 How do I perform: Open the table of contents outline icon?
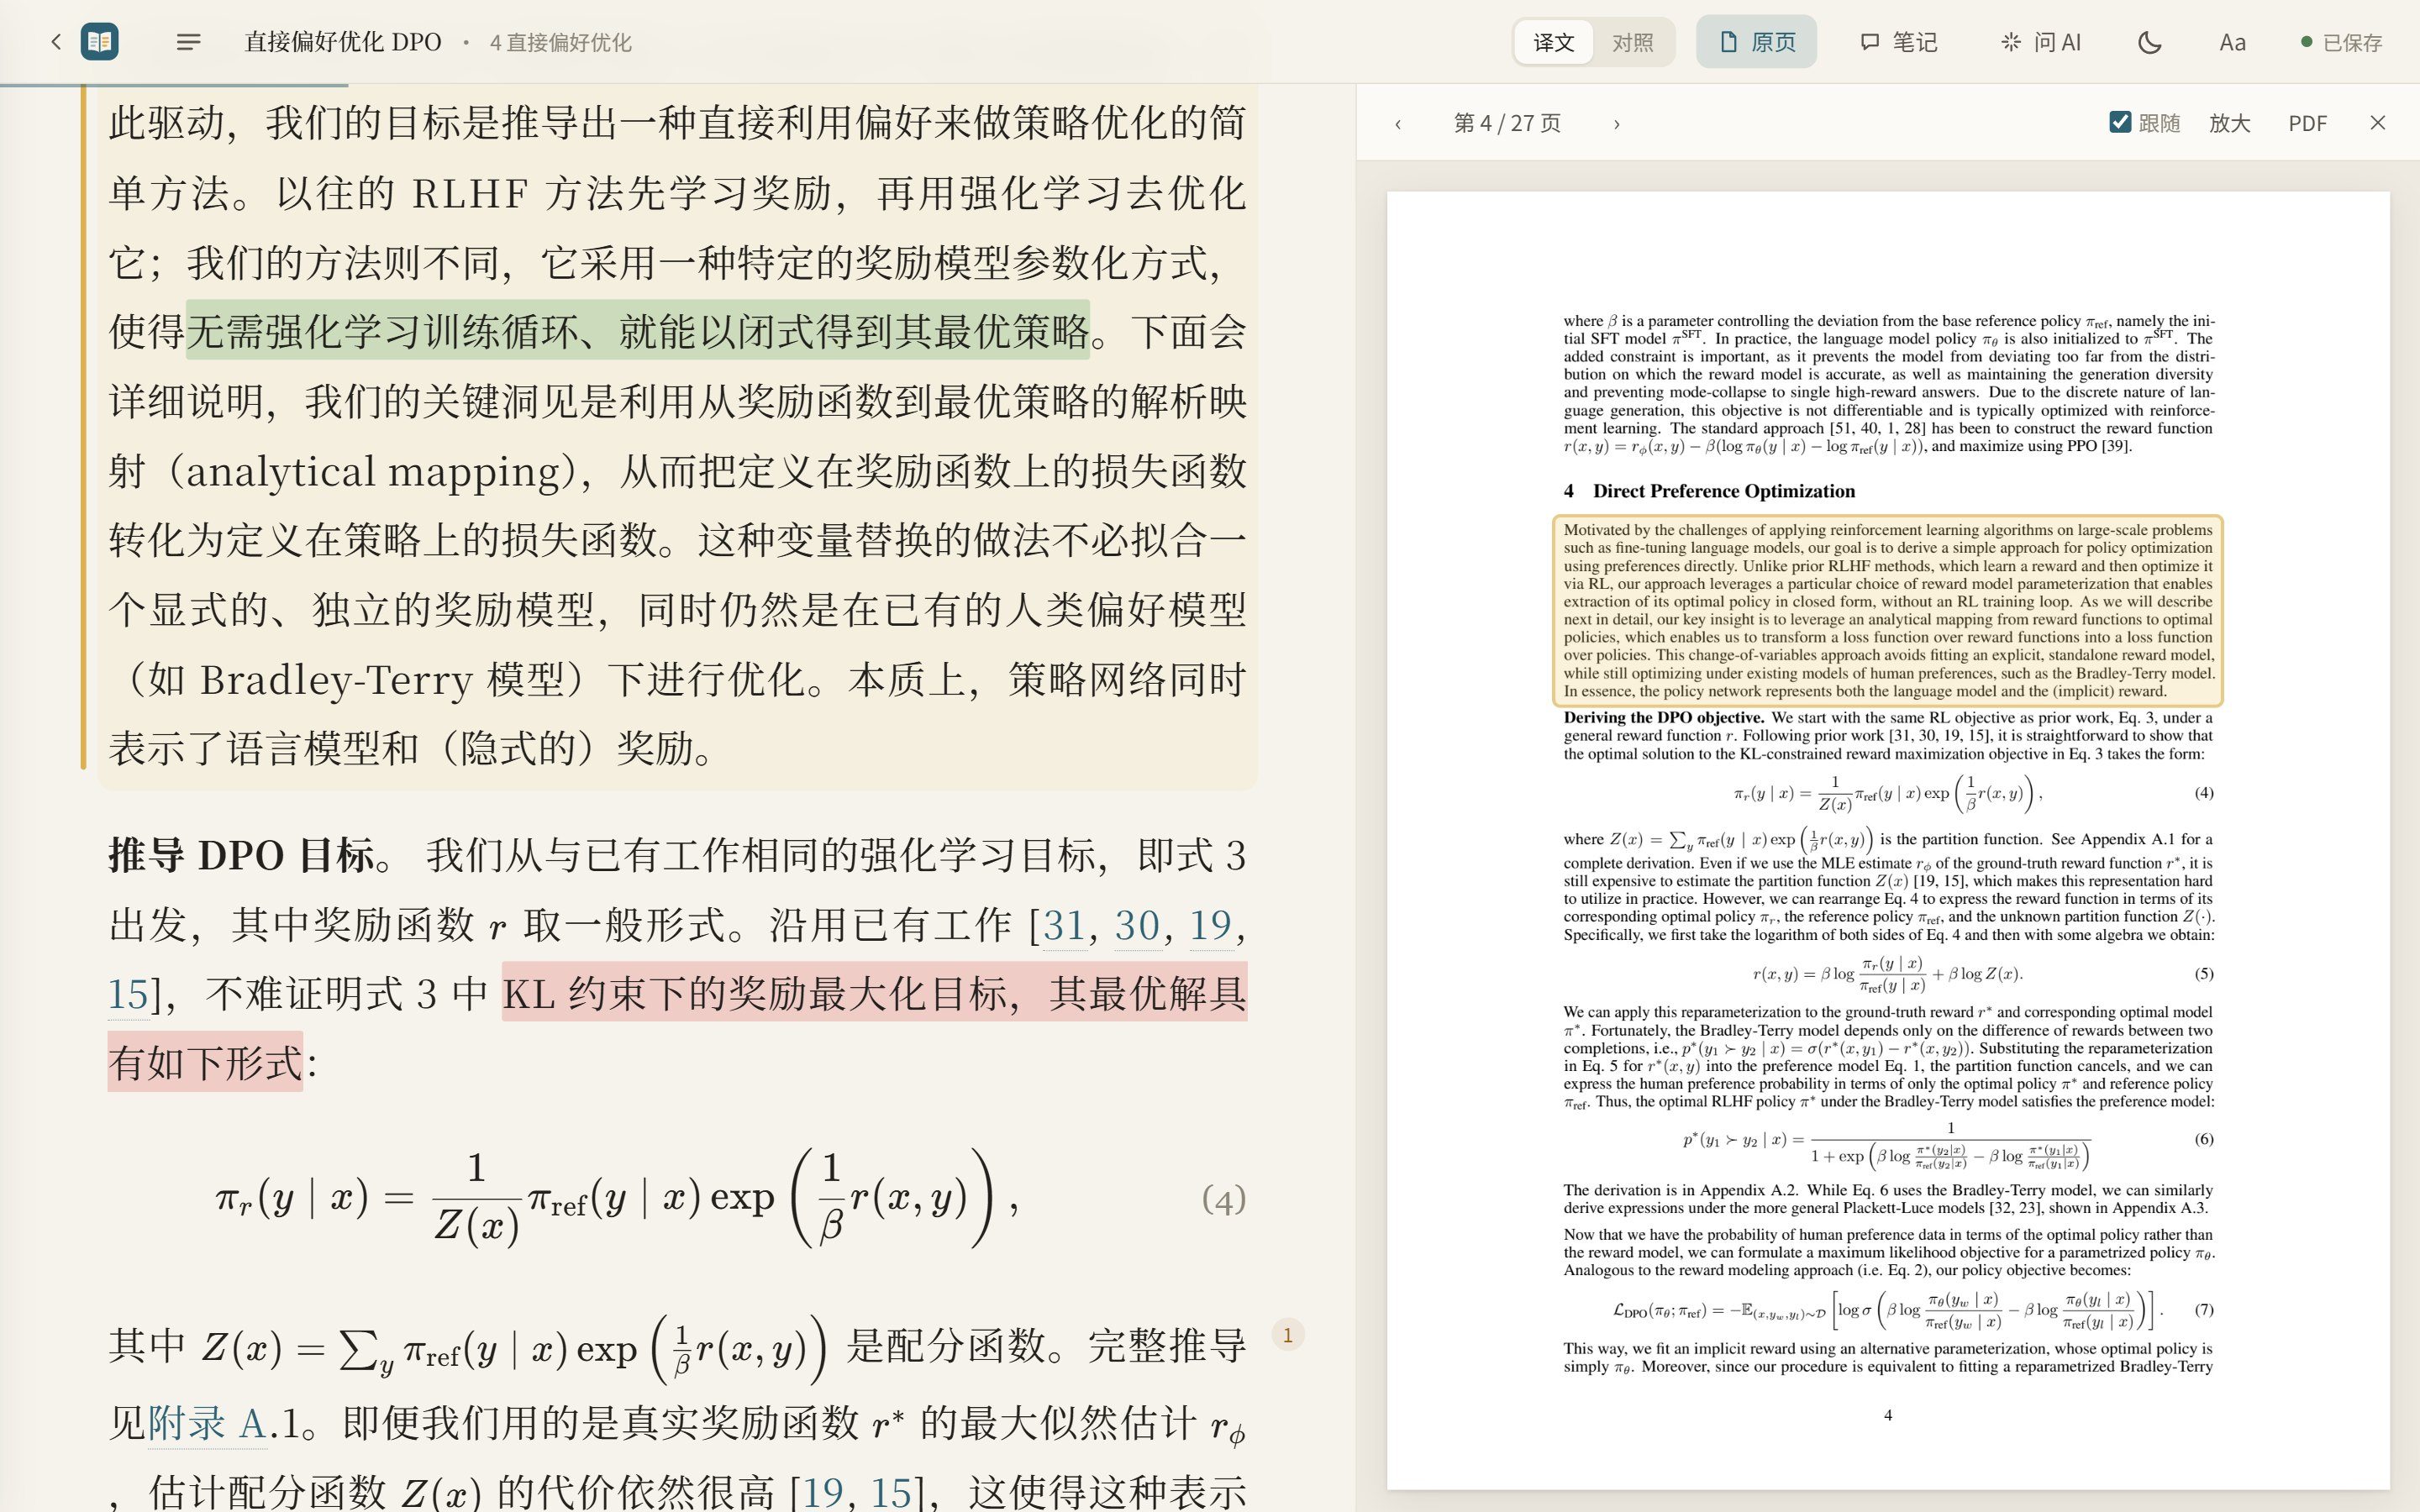[x=188, y=42]
